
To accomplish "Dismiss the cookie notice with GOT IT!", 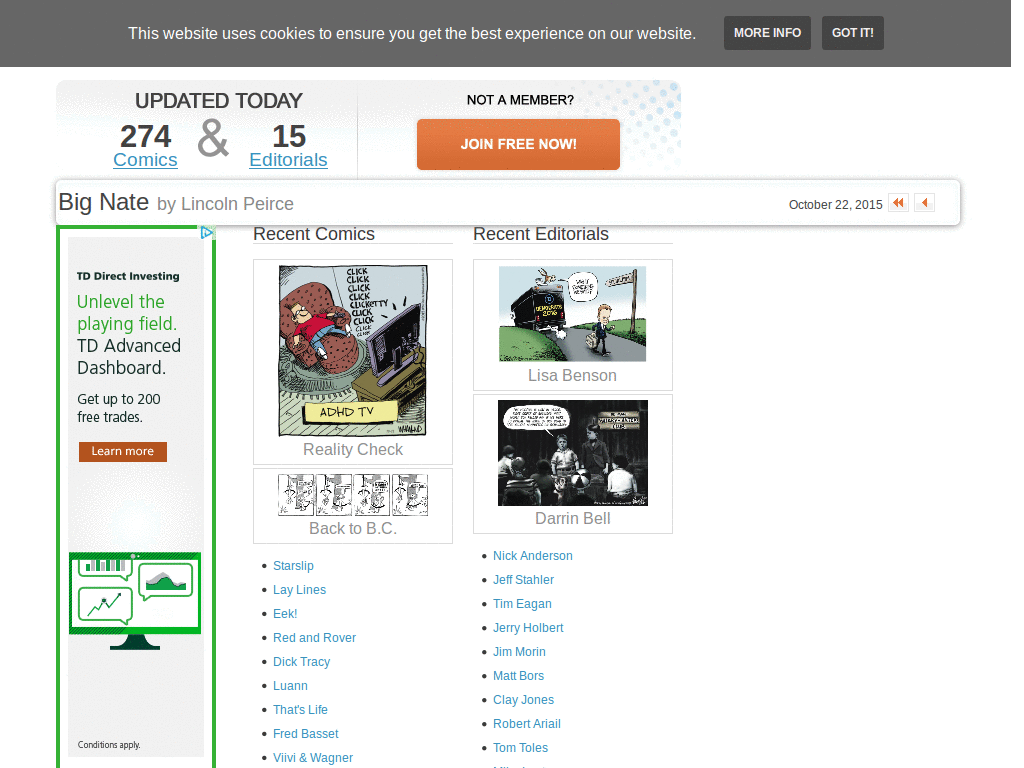I will (x=852, y=33).
